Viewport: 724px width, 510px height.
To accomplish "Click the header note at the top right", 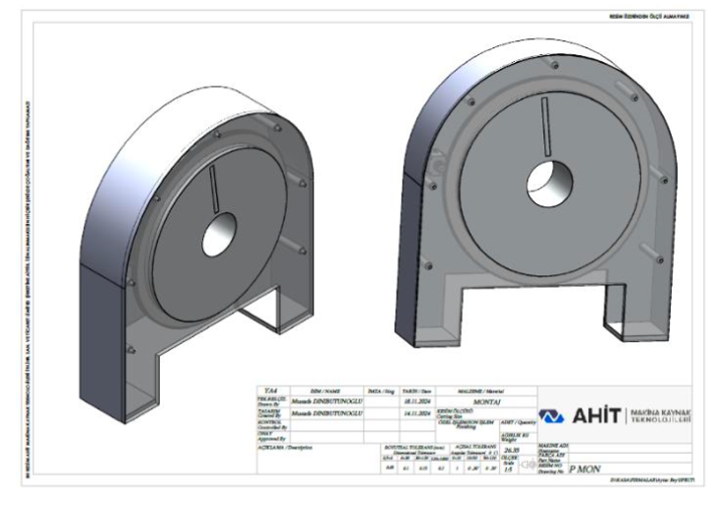I will 657,18.
